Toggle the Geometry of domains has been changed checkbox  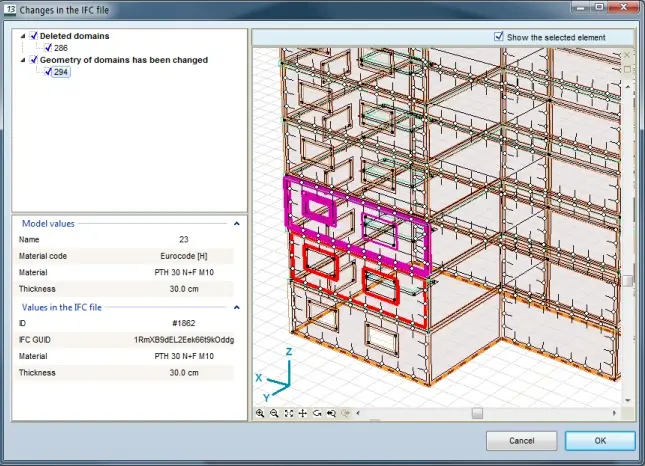click(33, 60)
